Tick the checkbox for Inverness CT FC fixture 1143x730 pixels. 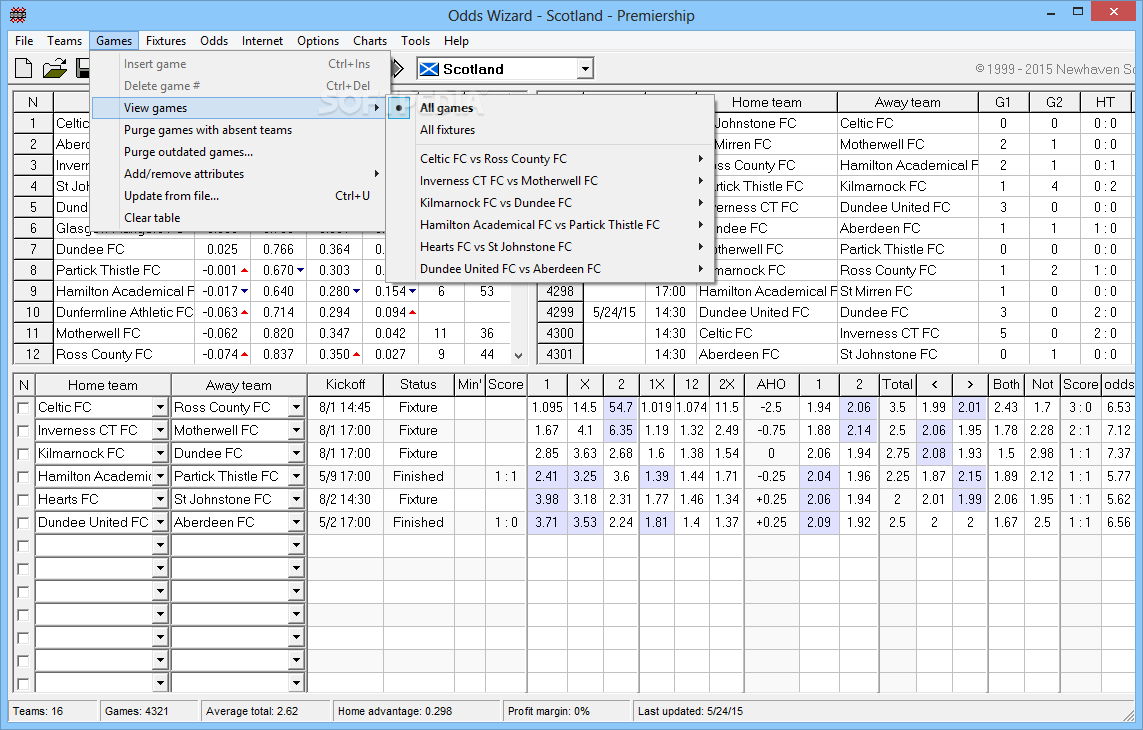coord(23,431)
